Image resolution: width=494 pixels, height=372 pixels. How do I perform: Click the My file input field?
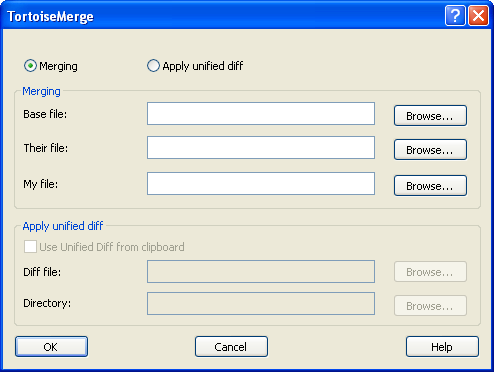(261, 183)
